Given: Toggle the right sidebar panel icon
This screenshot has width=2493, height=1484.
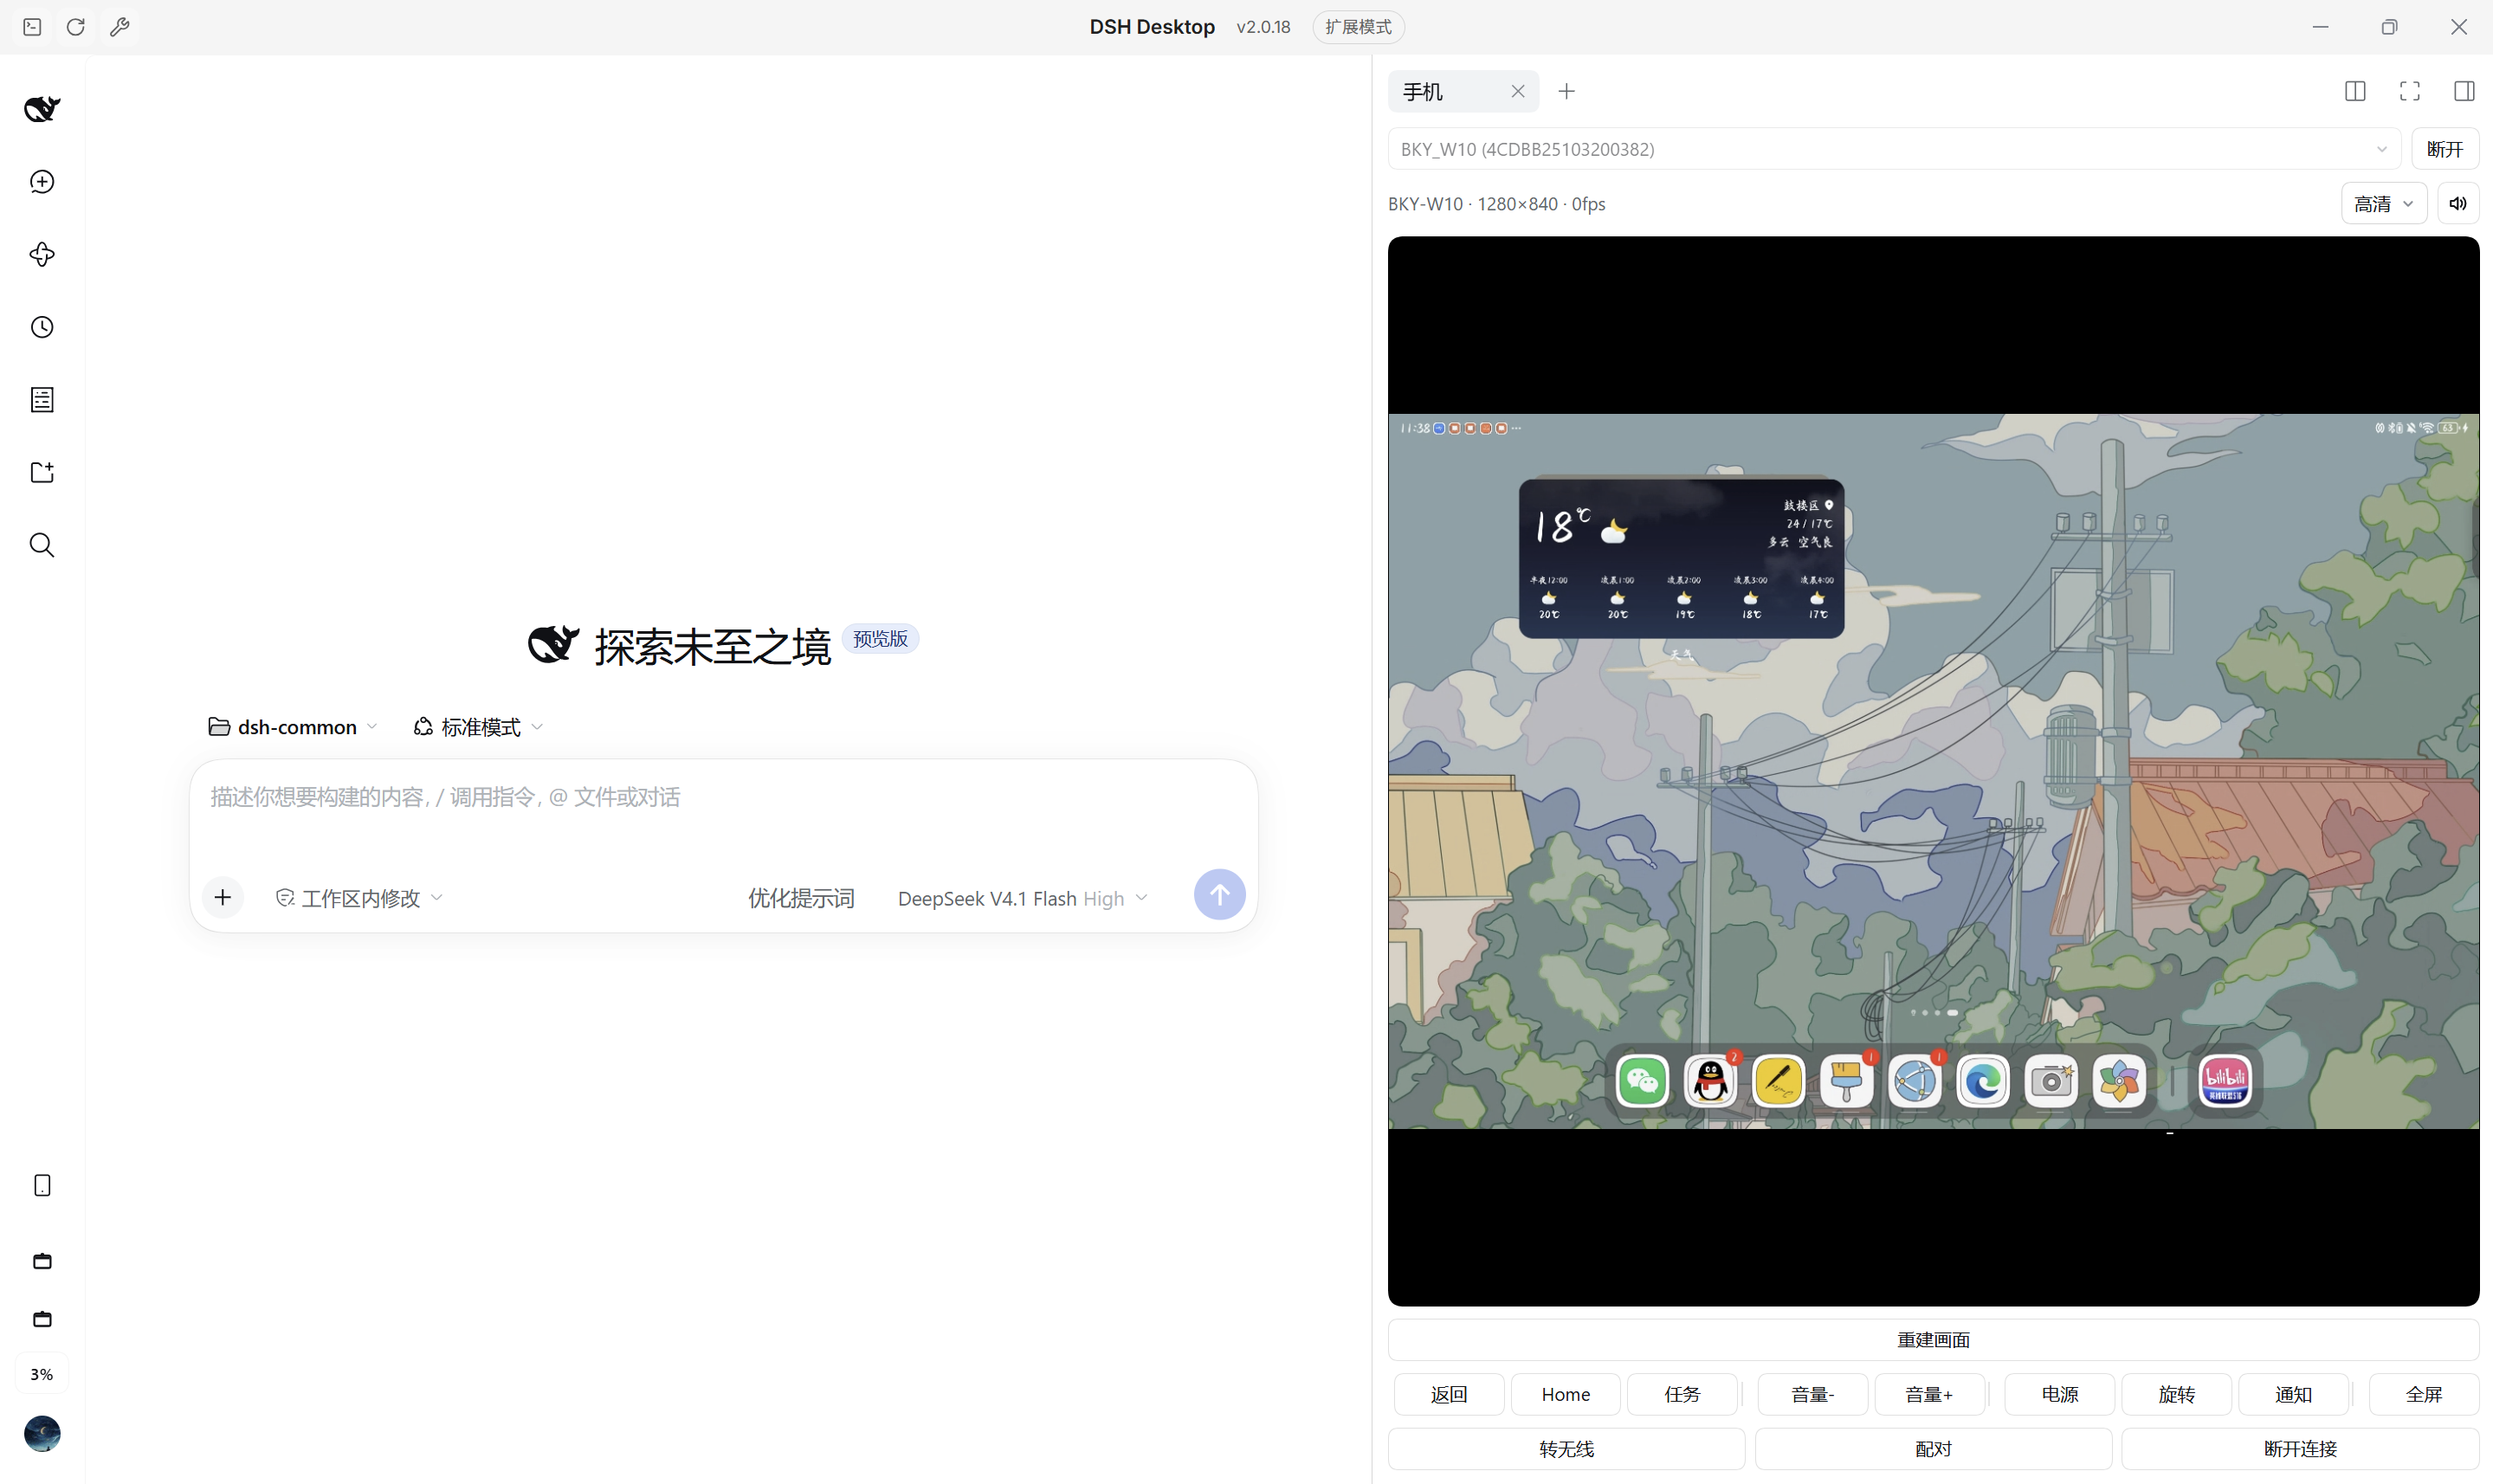Looking at the screenshot, I should click(x=2464, y=91).
